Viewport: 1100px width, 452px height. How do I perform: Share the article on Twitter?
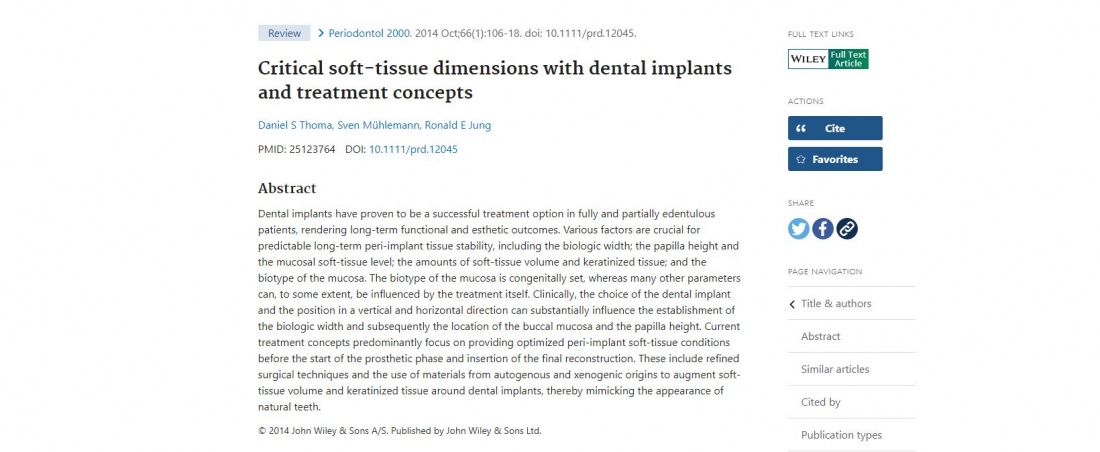pos(798,229)
